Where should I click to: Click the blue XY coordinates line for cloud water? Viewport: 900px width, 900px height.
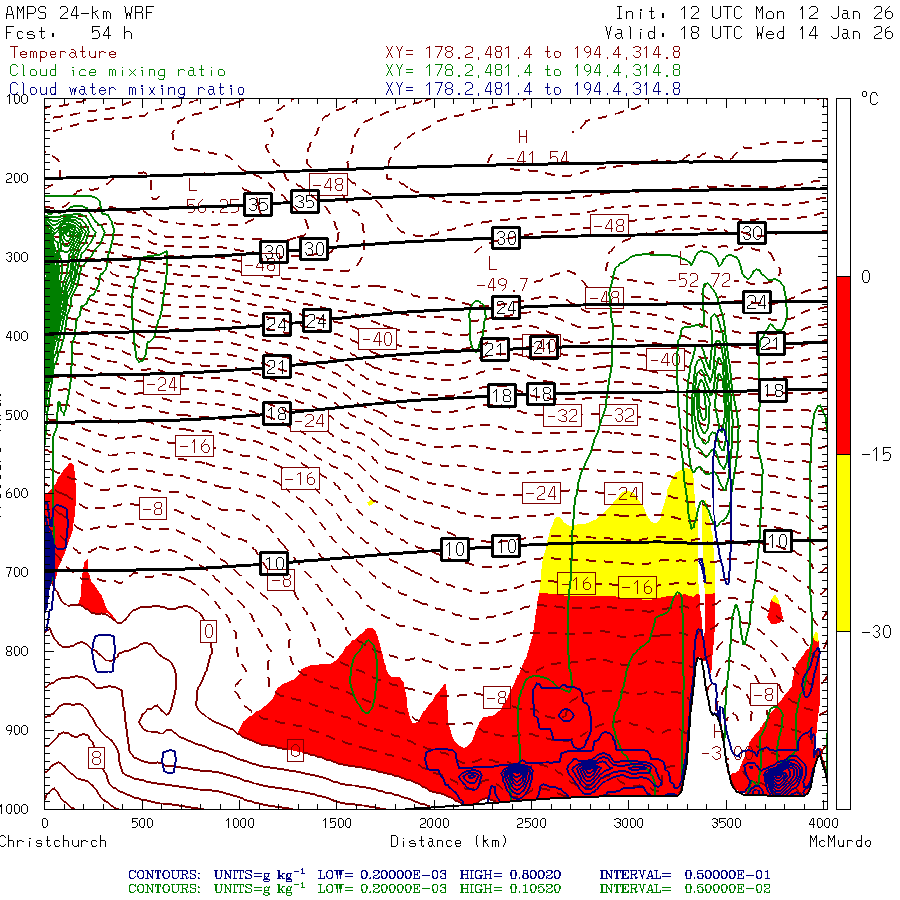point(533,88)
